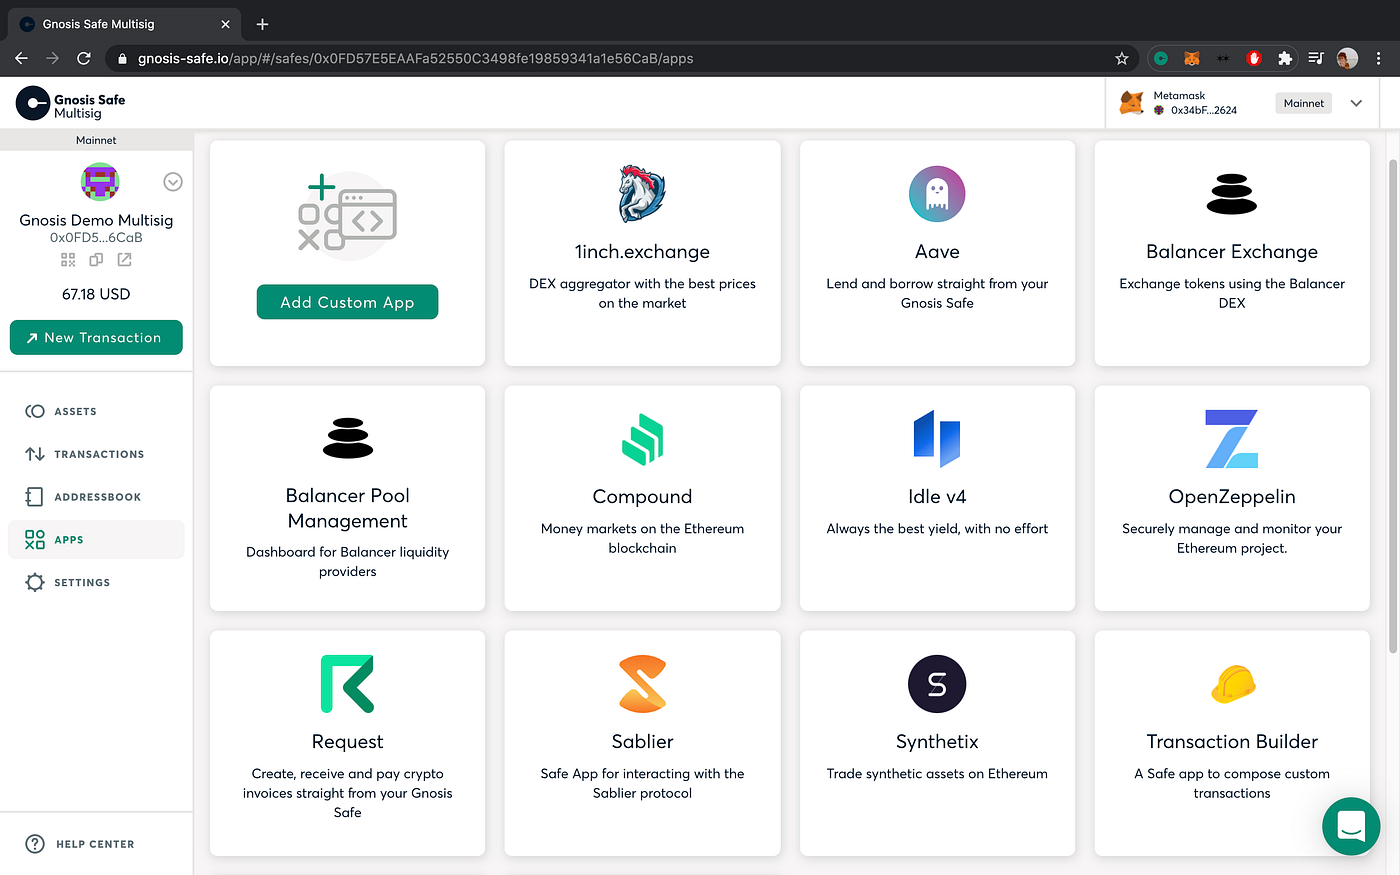1400x875 pixels.
Task: Open the media control toolbar icon
Action: [1316, 58]
